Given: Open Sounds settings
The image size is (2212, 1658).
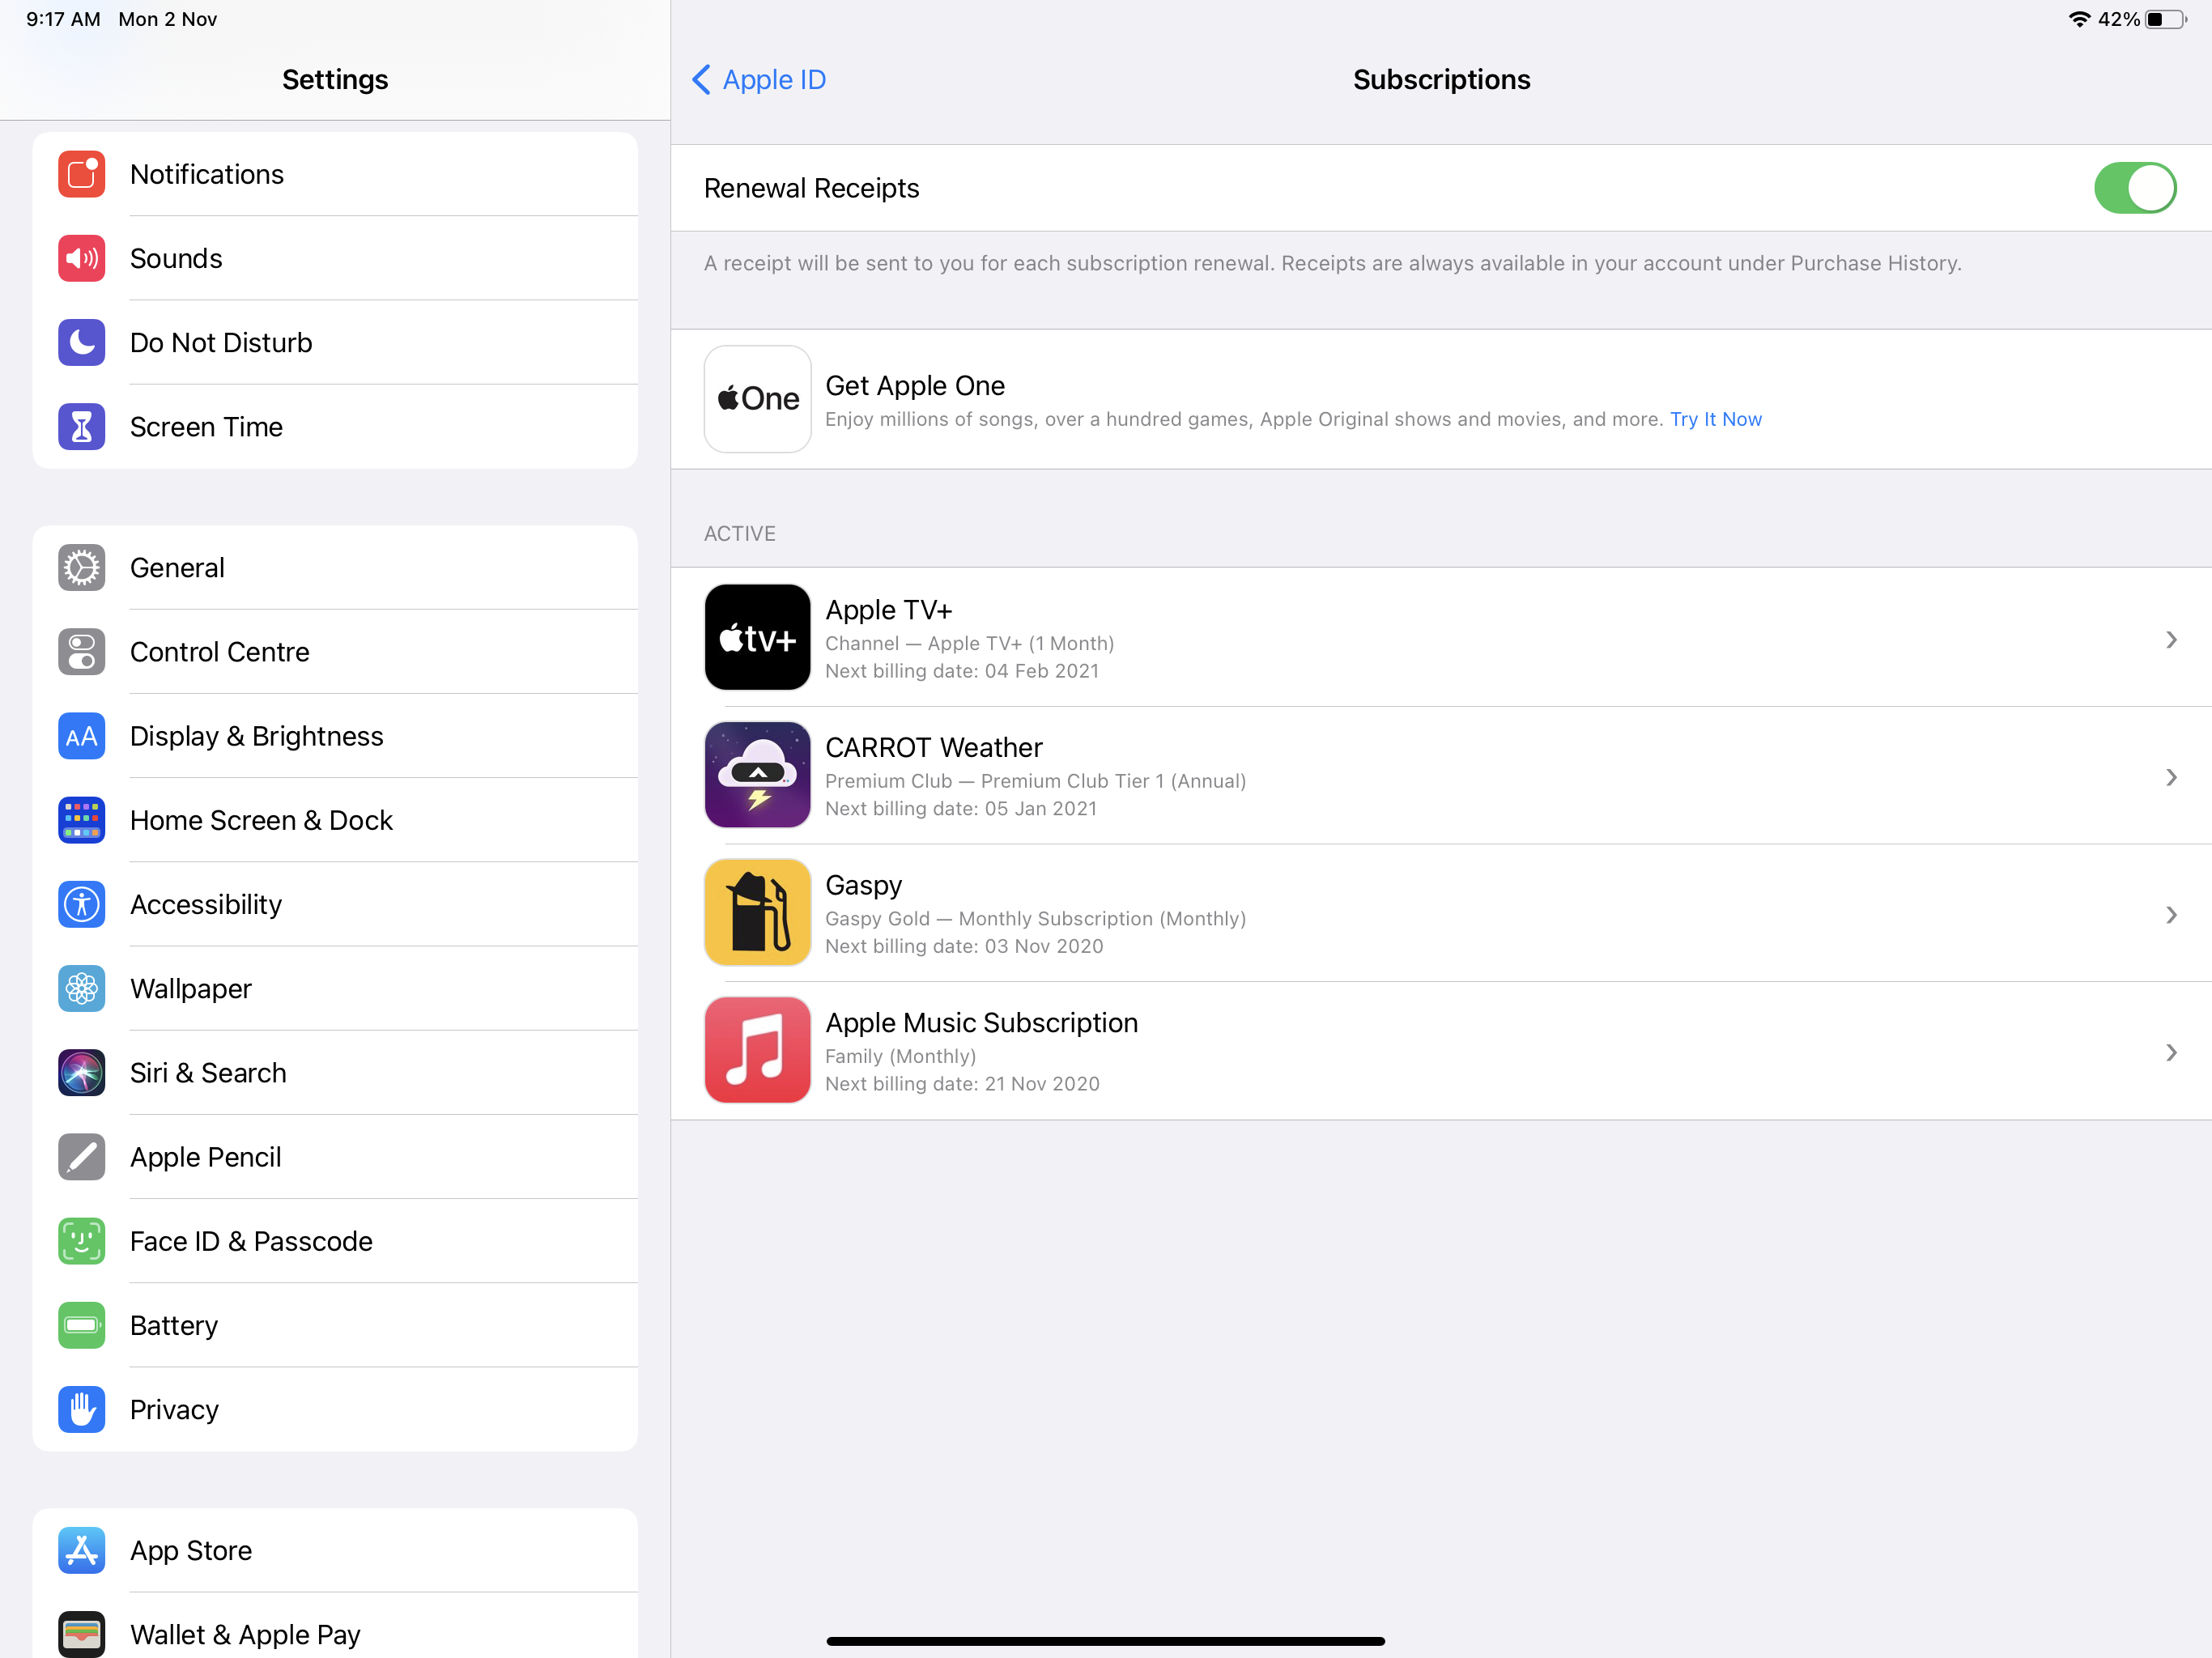Looking at the screenshot, I should tap(335, 258).
